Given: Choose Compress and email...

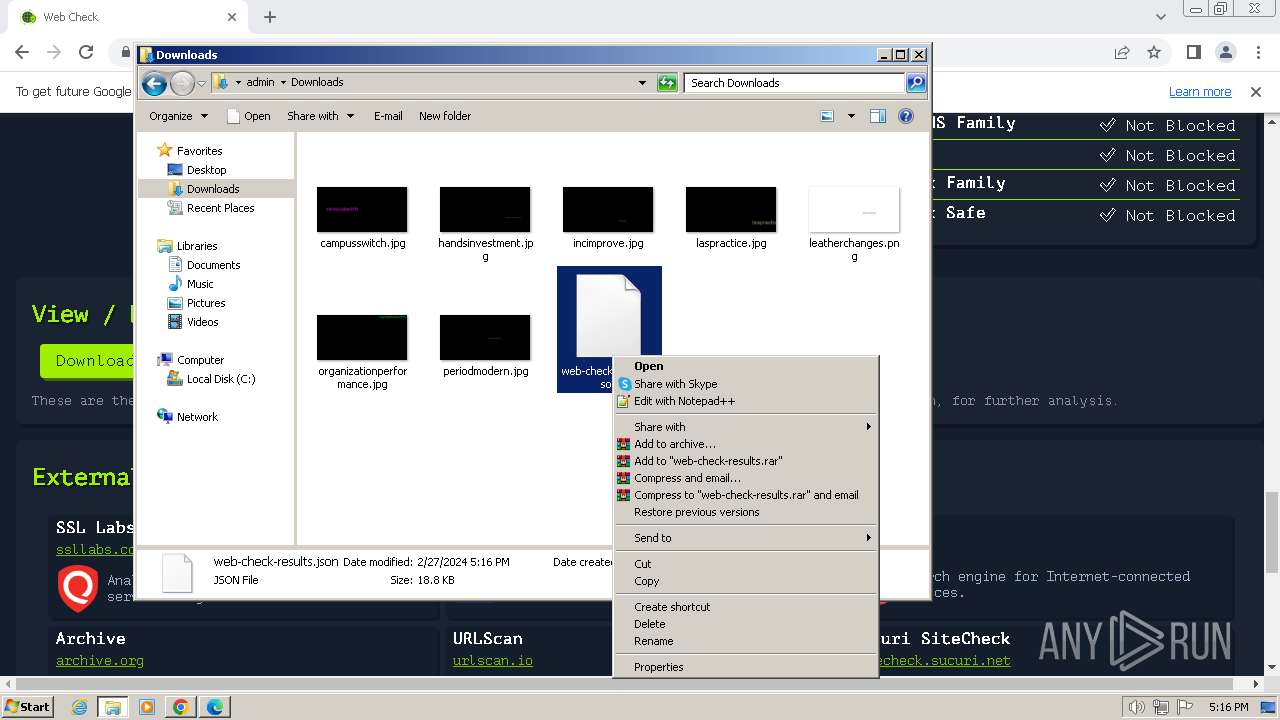Looking at the screenshot, I should click(x=745, y=478).
